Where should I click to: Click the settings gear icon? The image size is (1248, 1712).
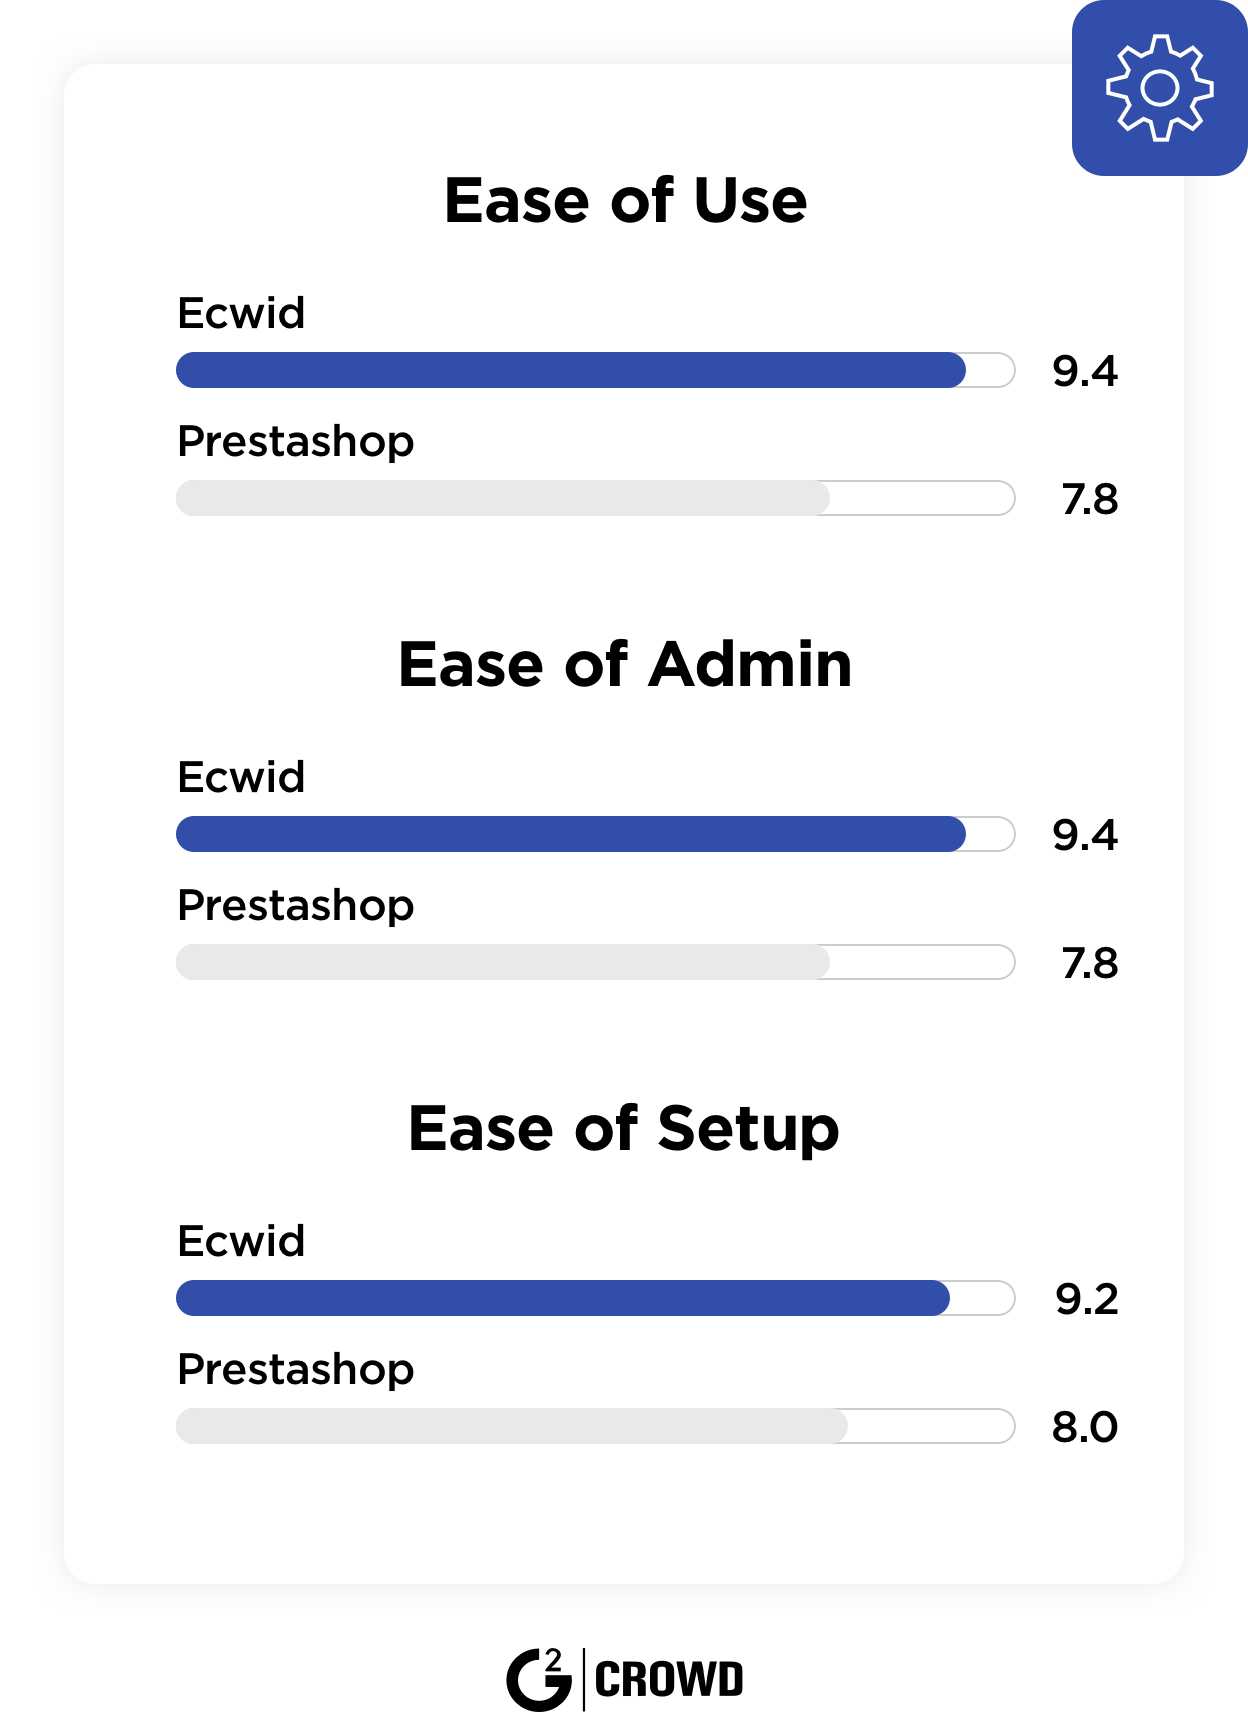click(x=1159, y=88)
